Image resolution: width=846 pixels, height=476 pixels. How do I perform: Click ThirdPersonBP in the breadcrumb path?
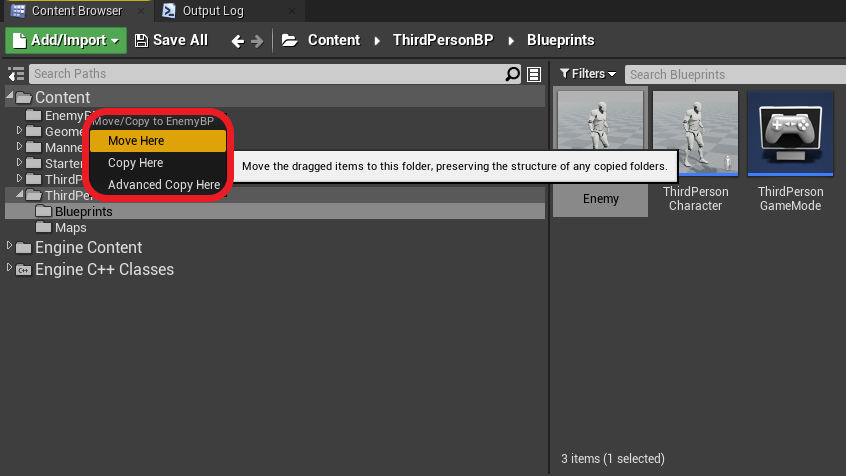(443, 40)
